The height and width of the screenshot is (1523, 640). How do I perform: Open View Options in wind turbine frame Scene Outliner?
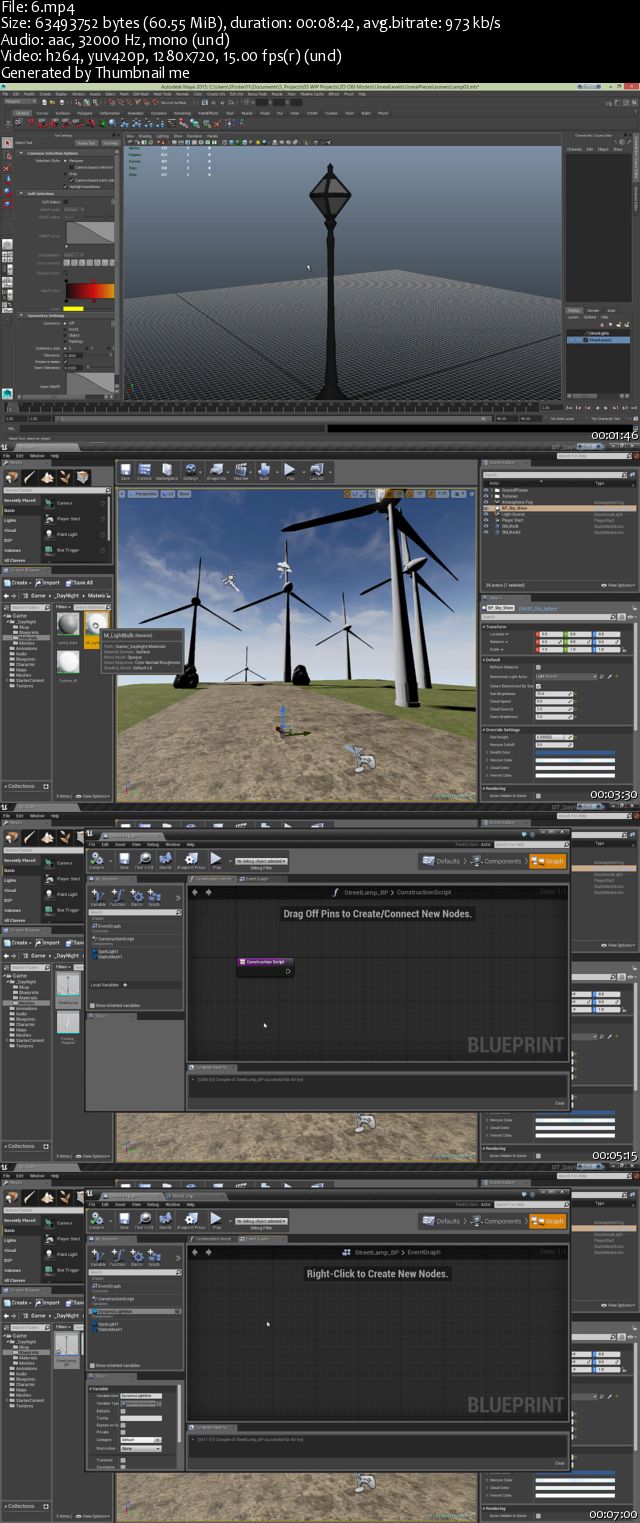[618, 585]
